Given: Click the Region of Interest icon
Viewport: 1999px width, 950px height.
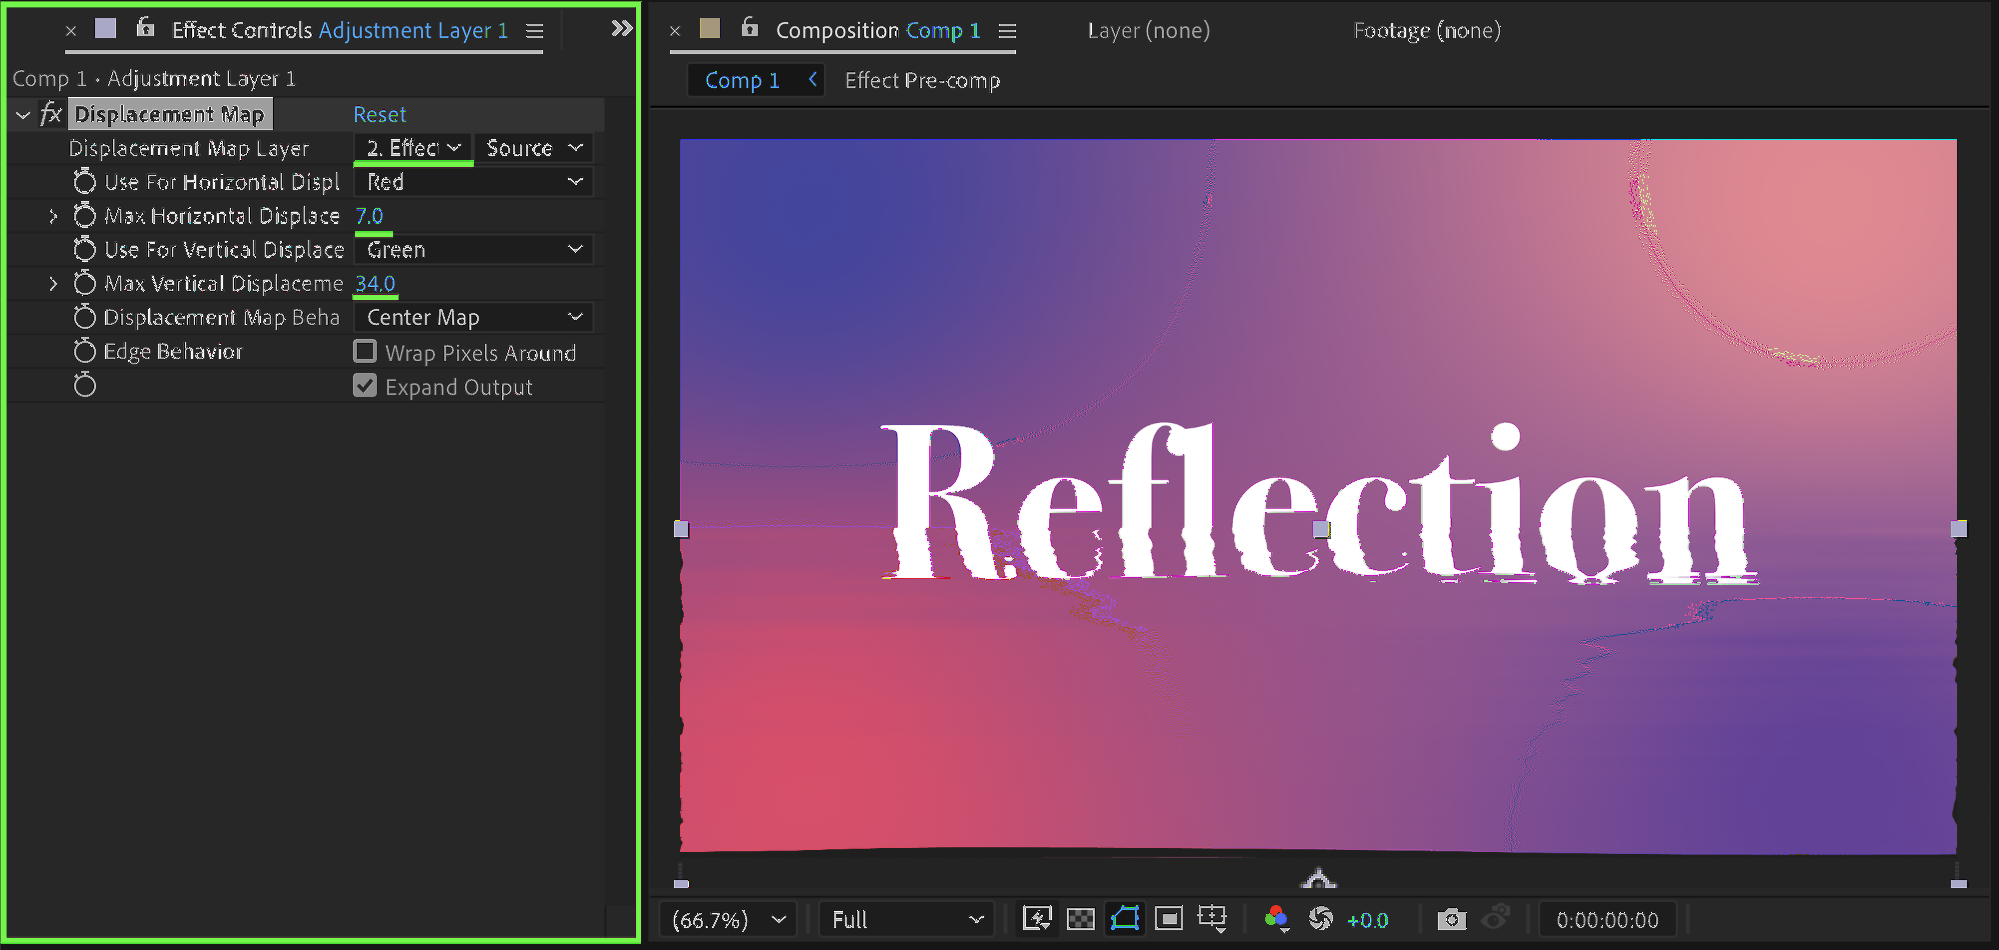Looking at the screenshot, I should click(1168, 918).
